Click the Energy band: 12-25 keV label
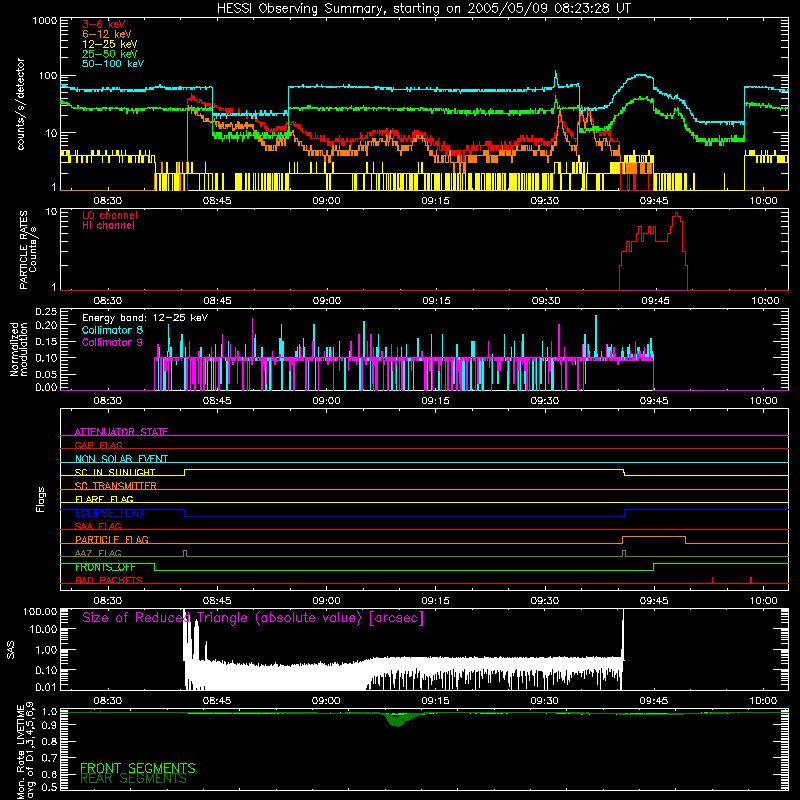 coord(145,318)
